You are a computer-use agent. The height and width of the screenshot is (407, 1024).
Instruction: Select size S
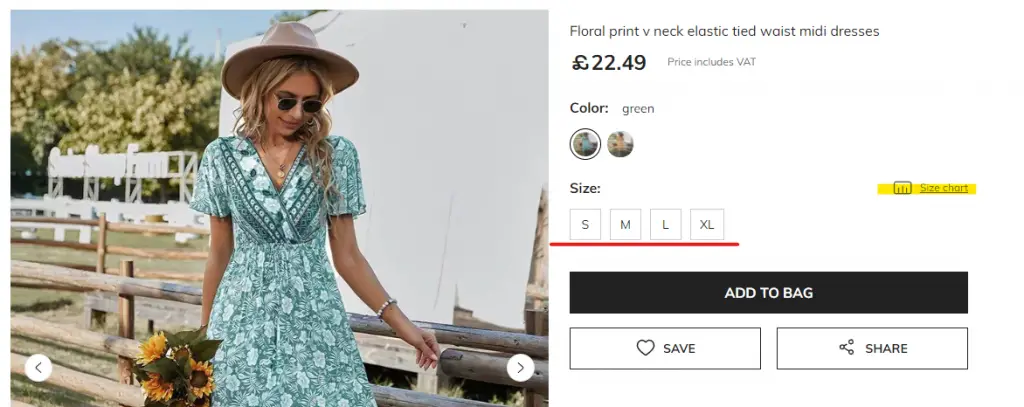point(585,225)
